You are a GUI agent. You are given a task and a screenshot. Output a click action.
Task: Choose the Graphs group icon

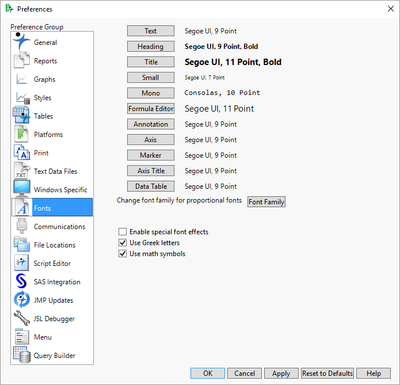click(x=22, y=79)
